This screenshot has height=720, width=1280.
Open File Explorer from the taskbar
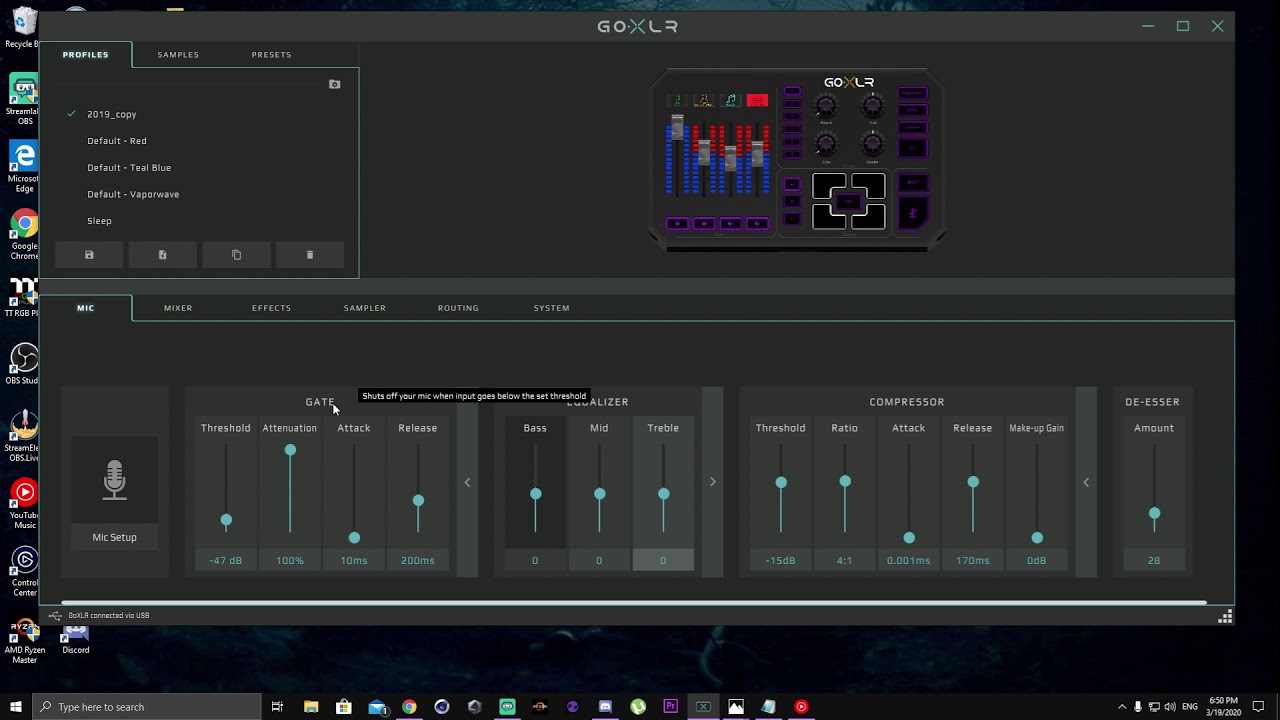pyautogui.click(x=311, y=707)
